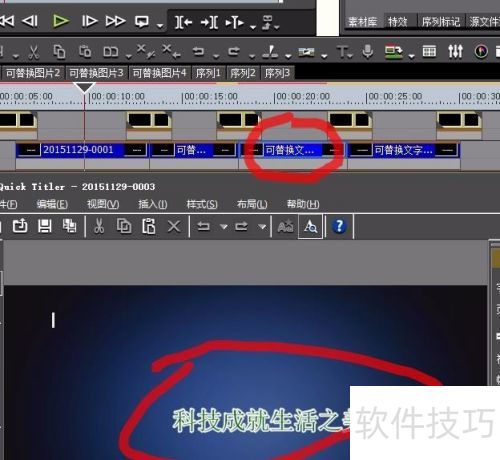Paste at timeline cursor position
500x460 pixels.
(85, 52)
